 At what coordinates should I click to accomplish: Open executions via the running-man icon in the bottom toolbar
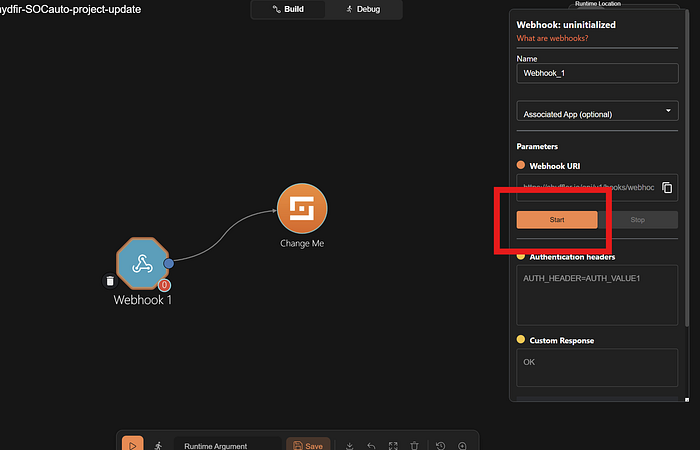(158, 446)
